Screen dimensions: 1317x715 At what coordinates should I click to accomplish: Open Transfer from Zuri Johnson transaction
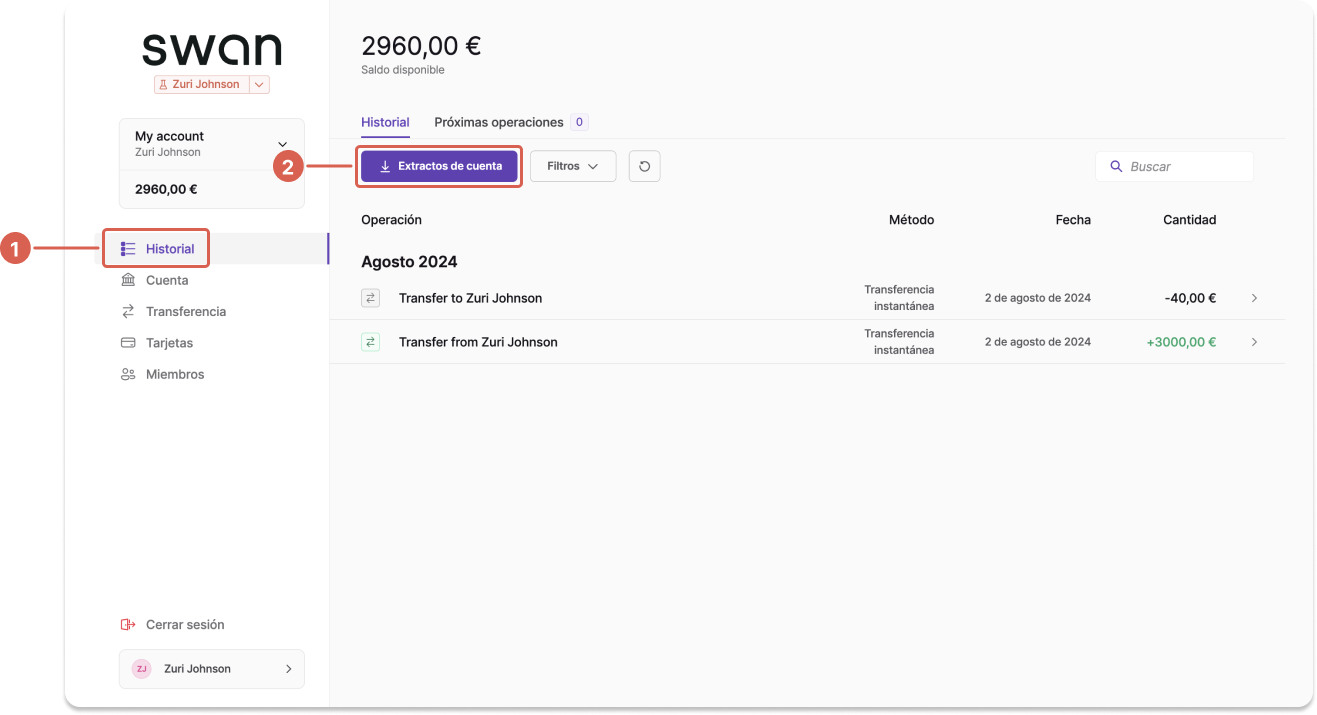point(807,342)
